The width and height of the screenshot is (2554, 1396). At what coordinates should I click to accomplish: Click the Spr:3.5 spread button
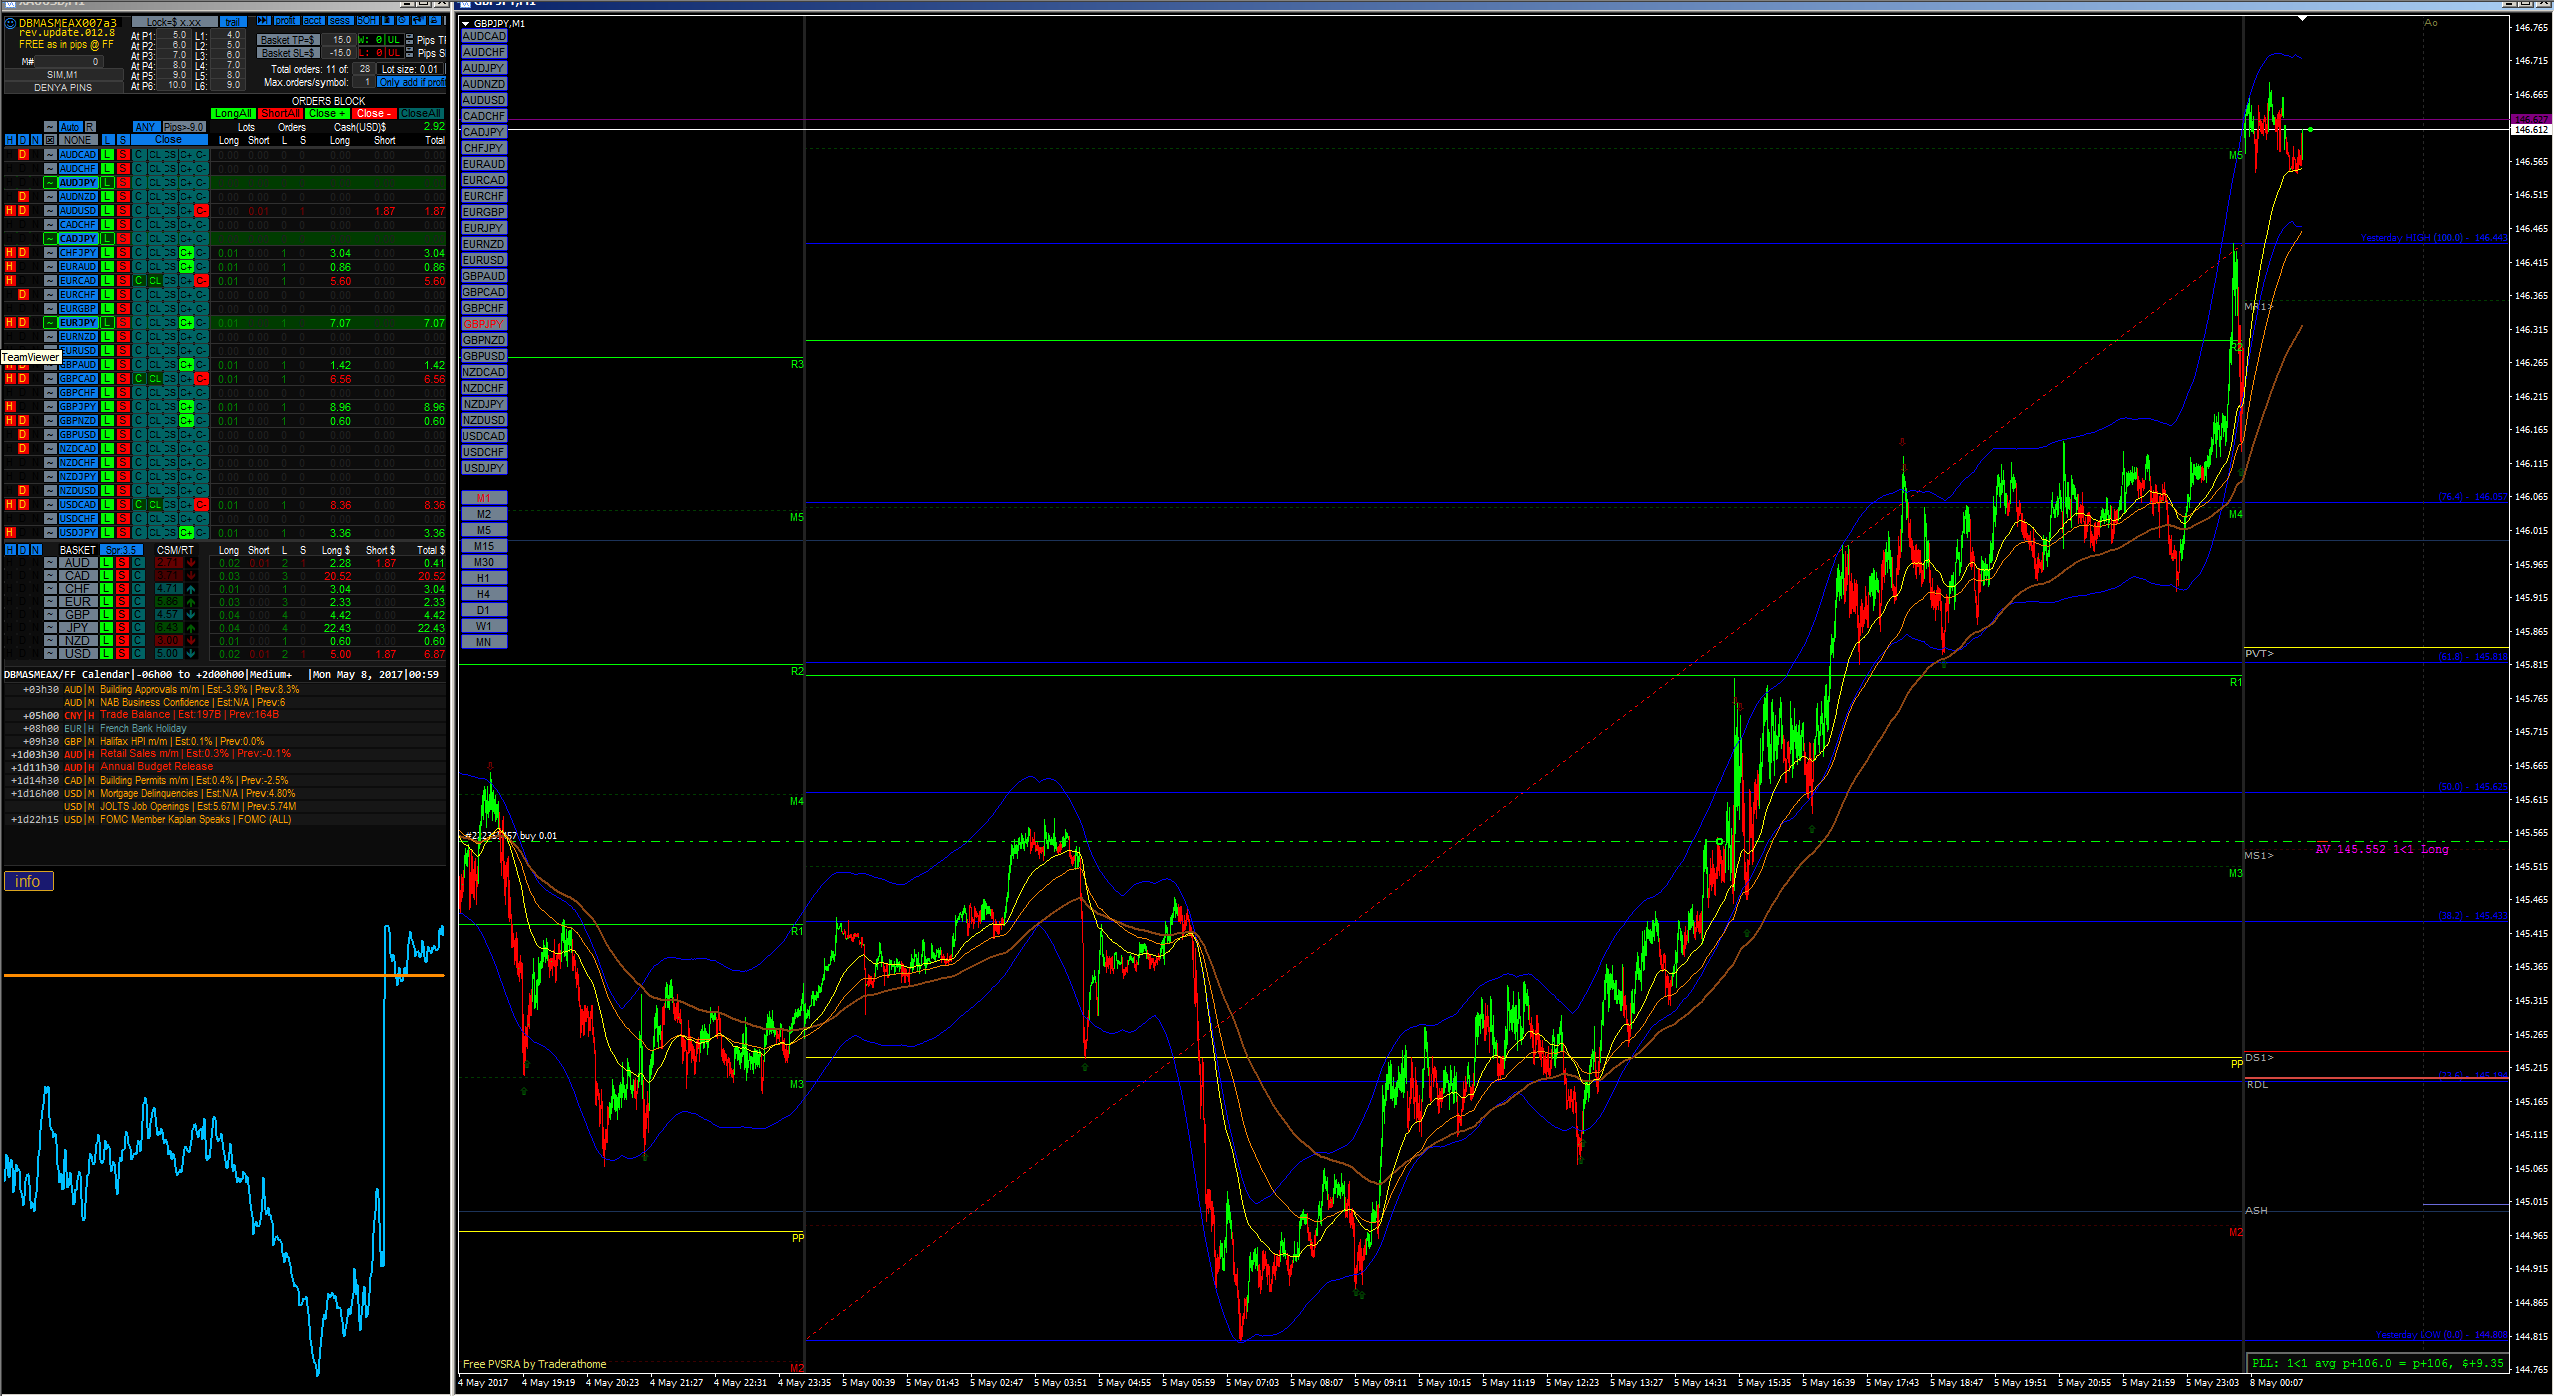coord(122,550)
